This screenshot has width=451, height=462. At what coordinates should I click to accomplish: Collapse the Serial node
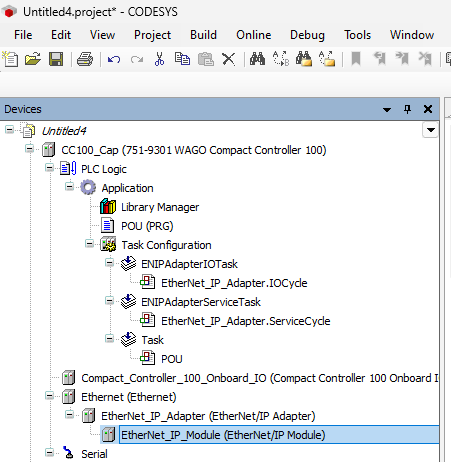tap(49, 452)
